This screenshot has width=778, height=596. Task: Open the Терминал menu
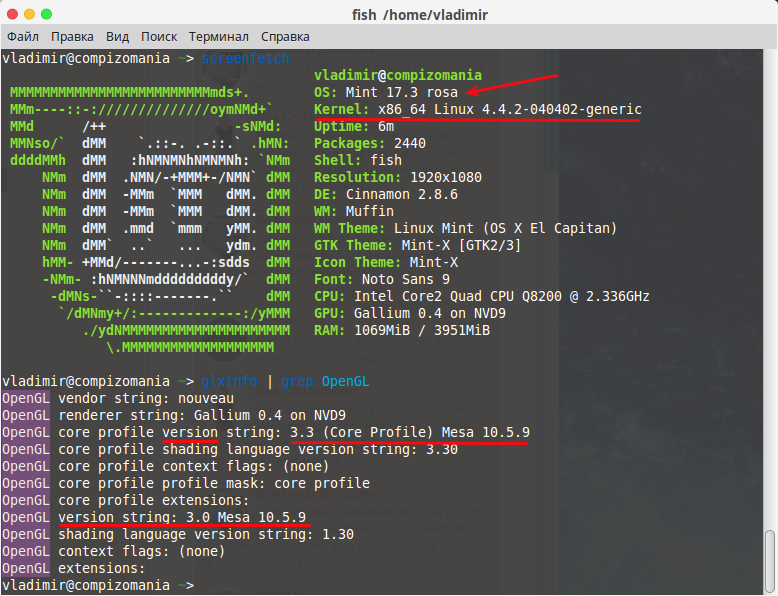[218, 37]
